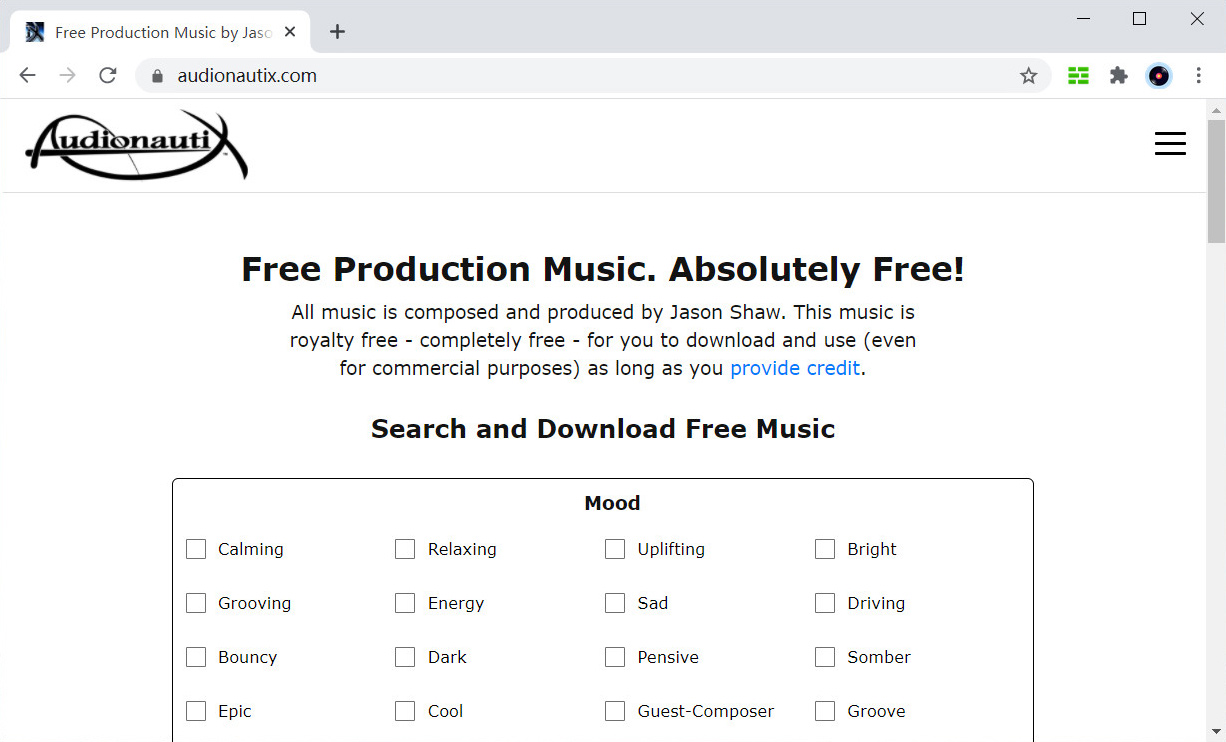This screenshot has width=1226, height=742.
Task: Bookmark the page with the star icon
Action: [1028, 75]
